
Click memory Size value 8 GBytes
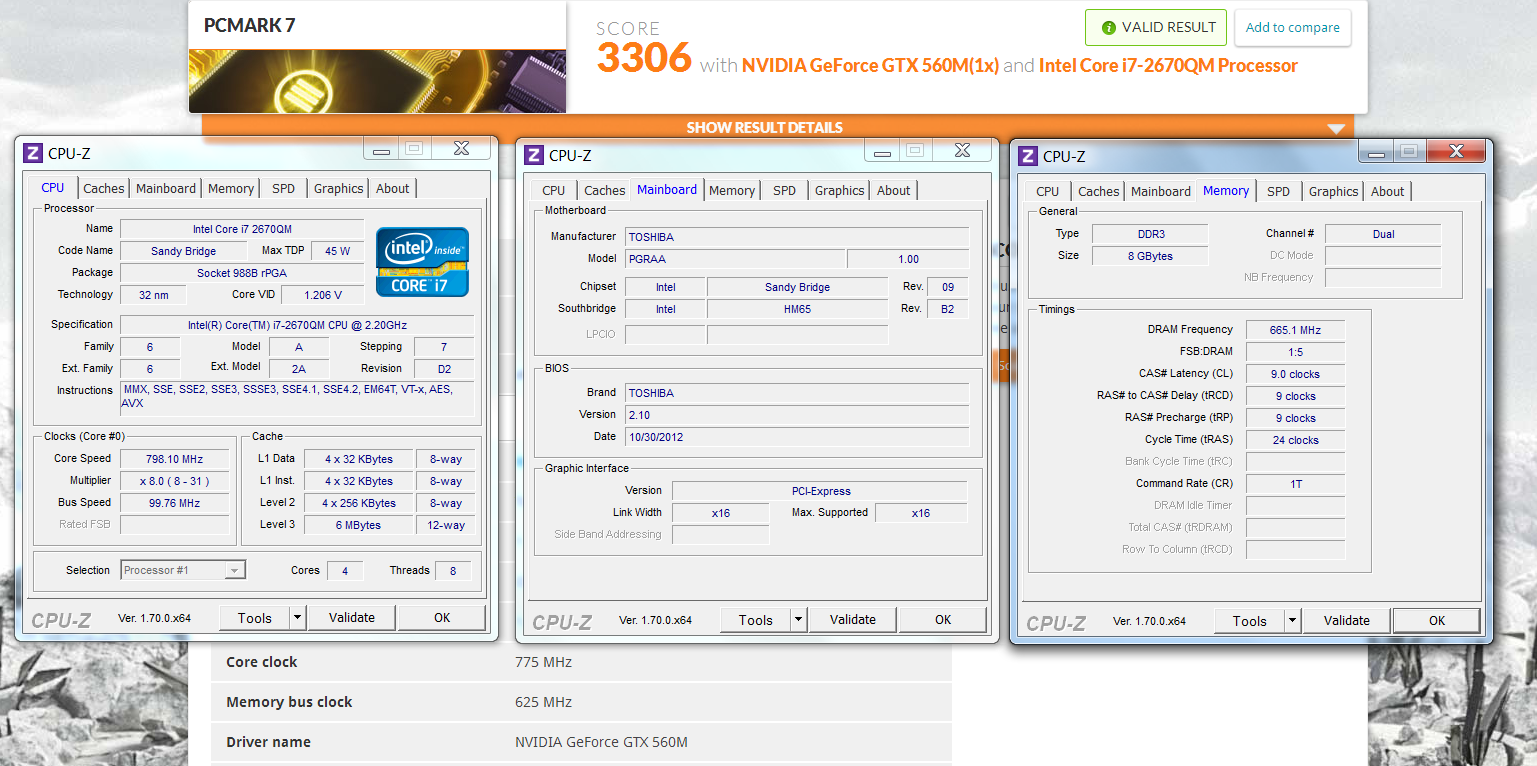coord(1150,256)
